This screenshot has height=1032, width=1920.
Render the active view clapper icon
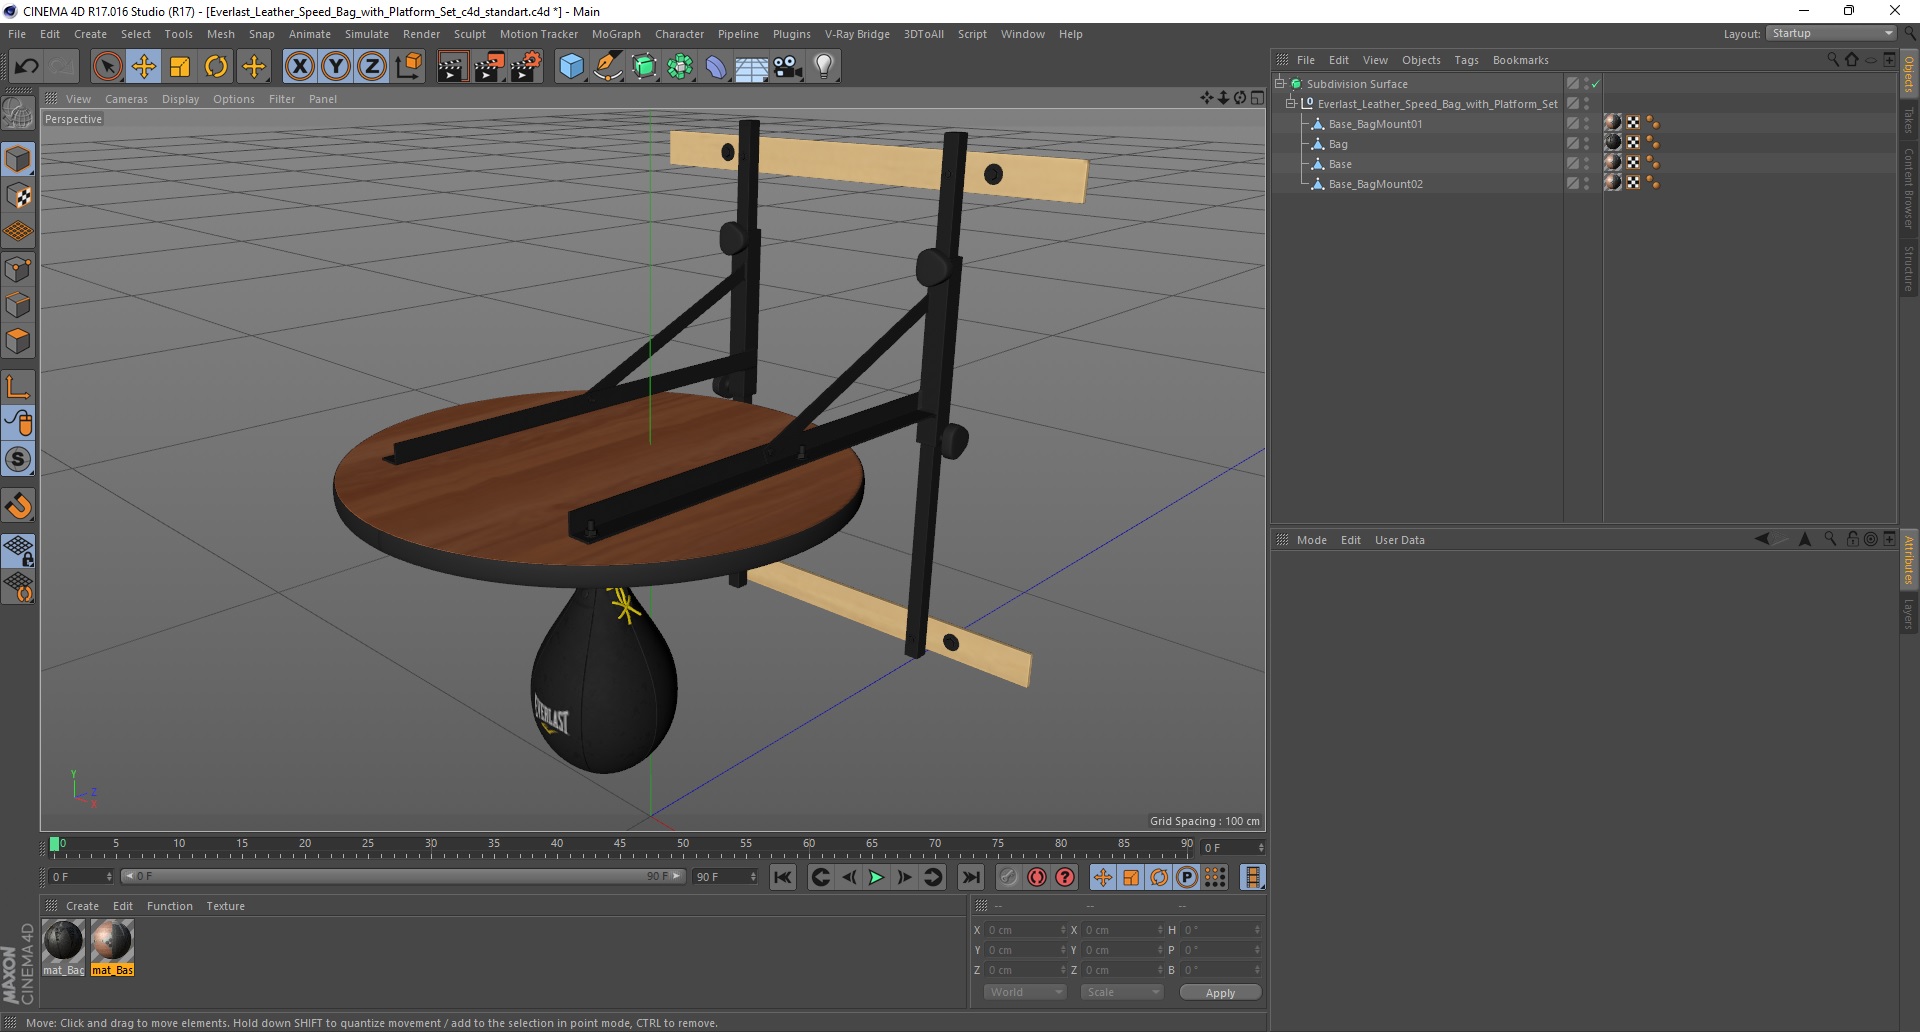(452, 66)
